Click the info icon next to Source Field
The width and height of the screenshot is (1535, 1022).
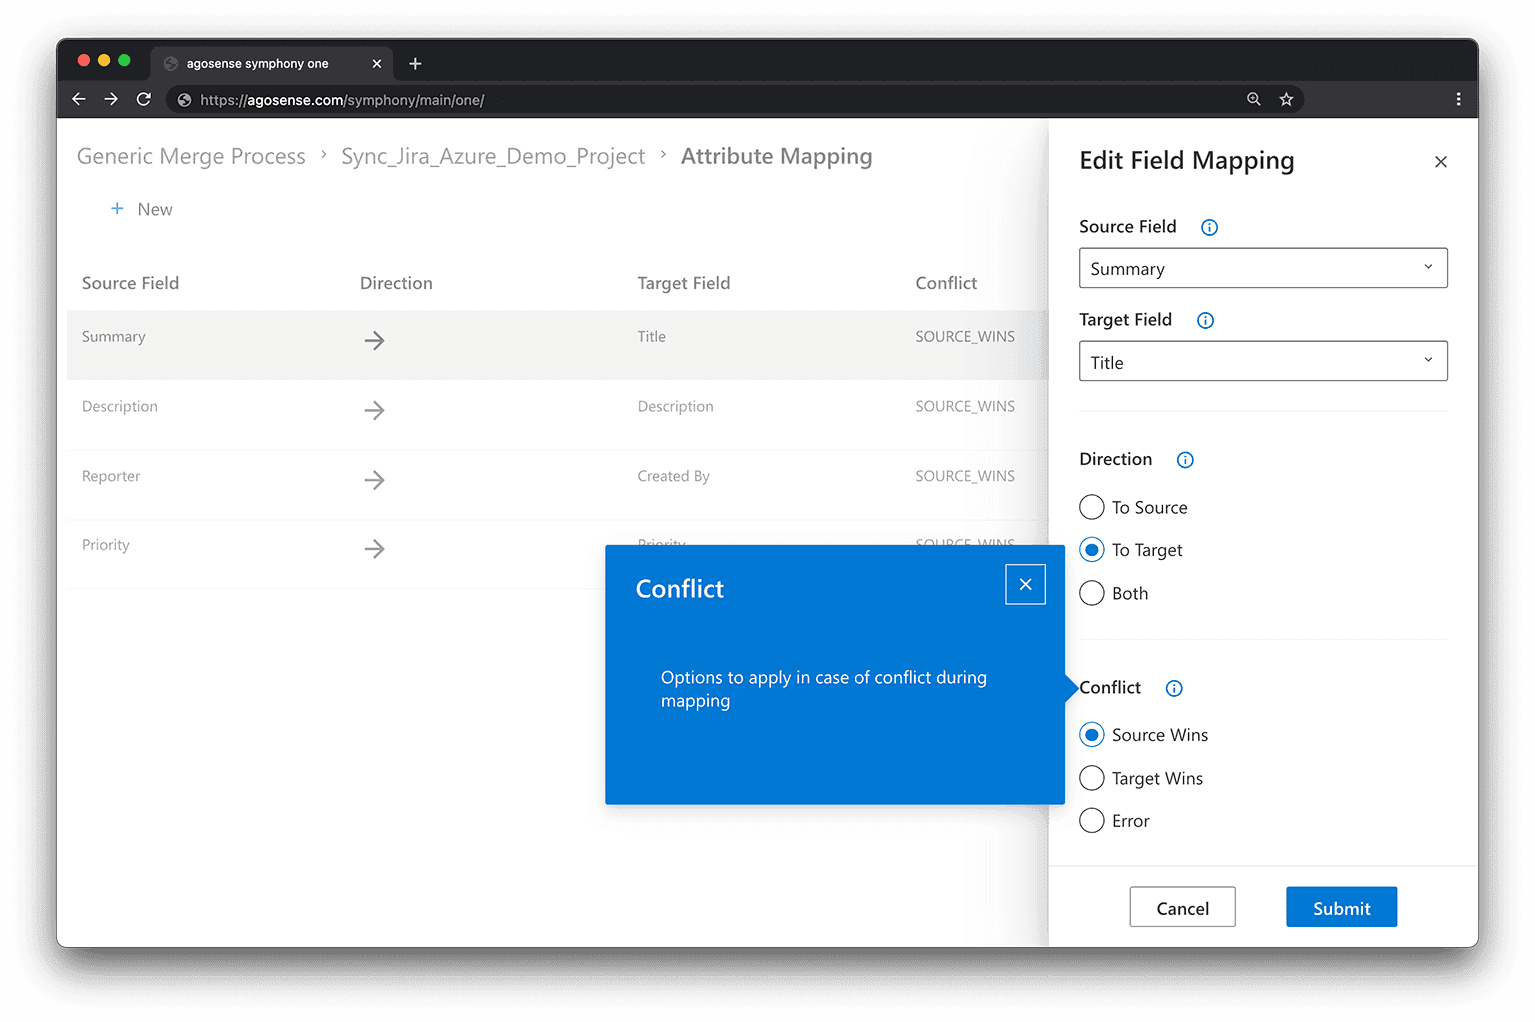1209,228
